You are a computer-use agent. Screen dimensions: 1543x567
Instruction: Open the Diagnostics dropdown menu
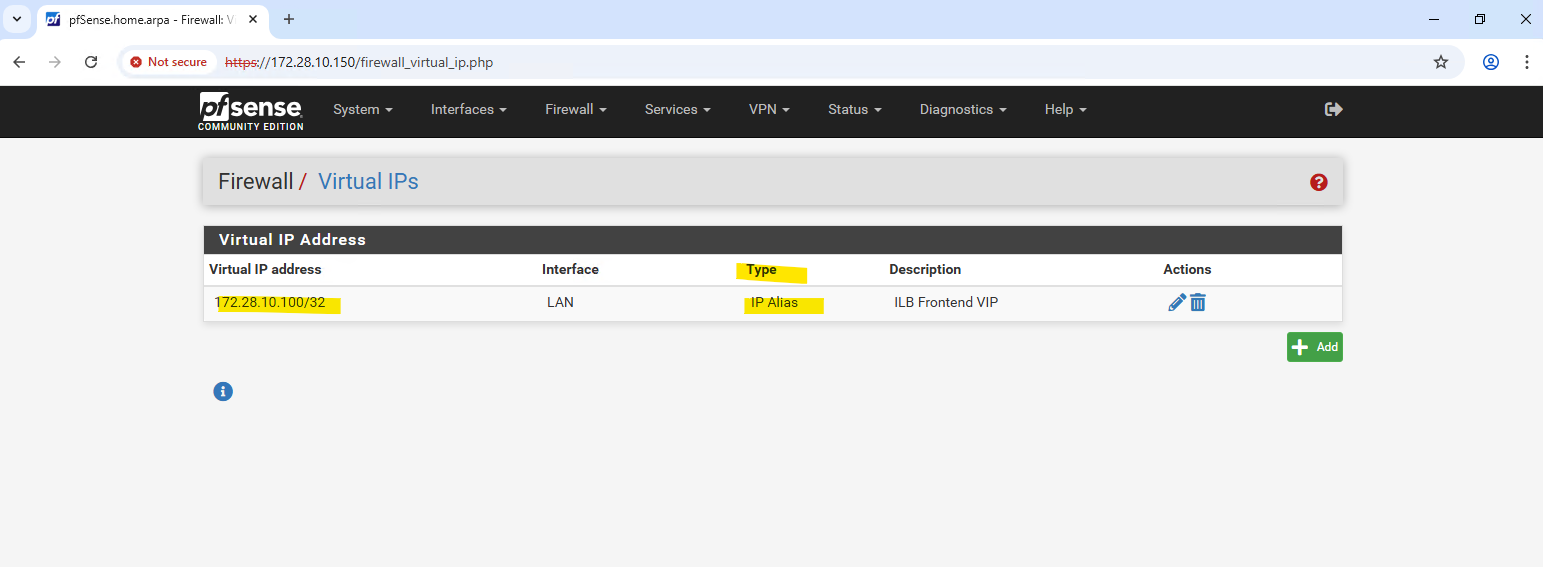pyautogui.click(x=963, y=109)
